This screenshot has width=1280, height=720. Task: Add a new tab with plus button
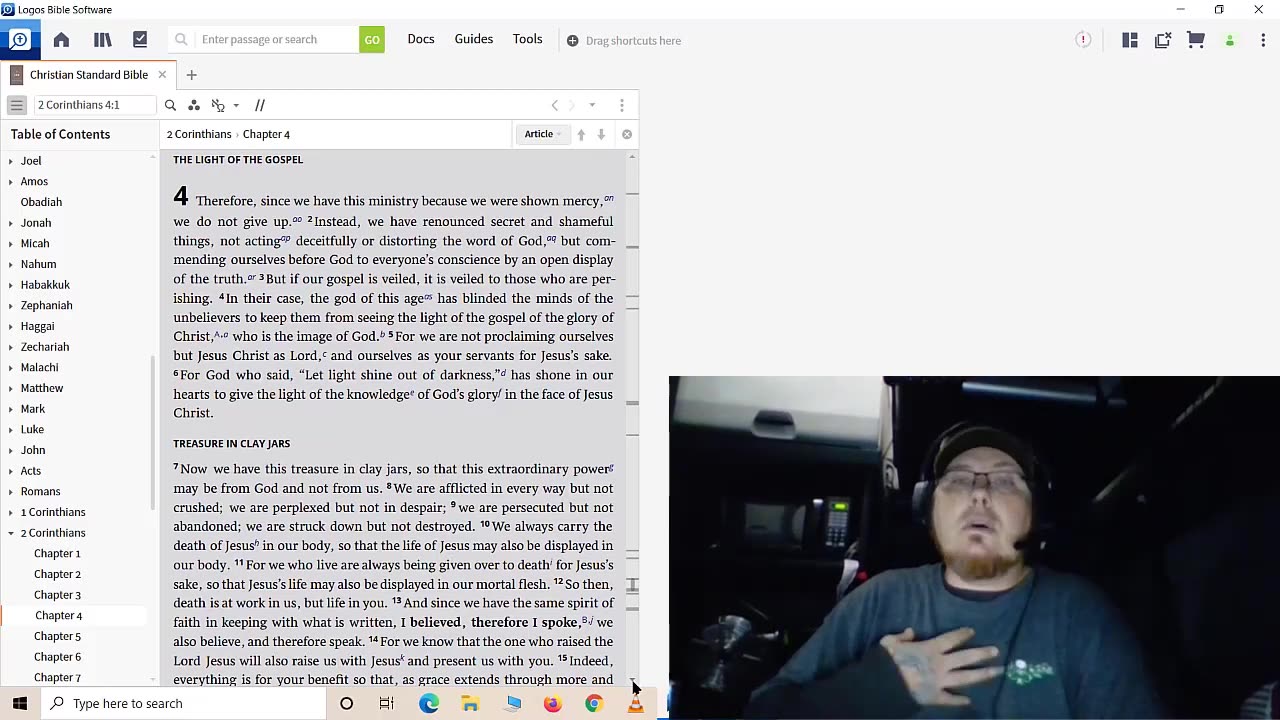tap(191, 75)
